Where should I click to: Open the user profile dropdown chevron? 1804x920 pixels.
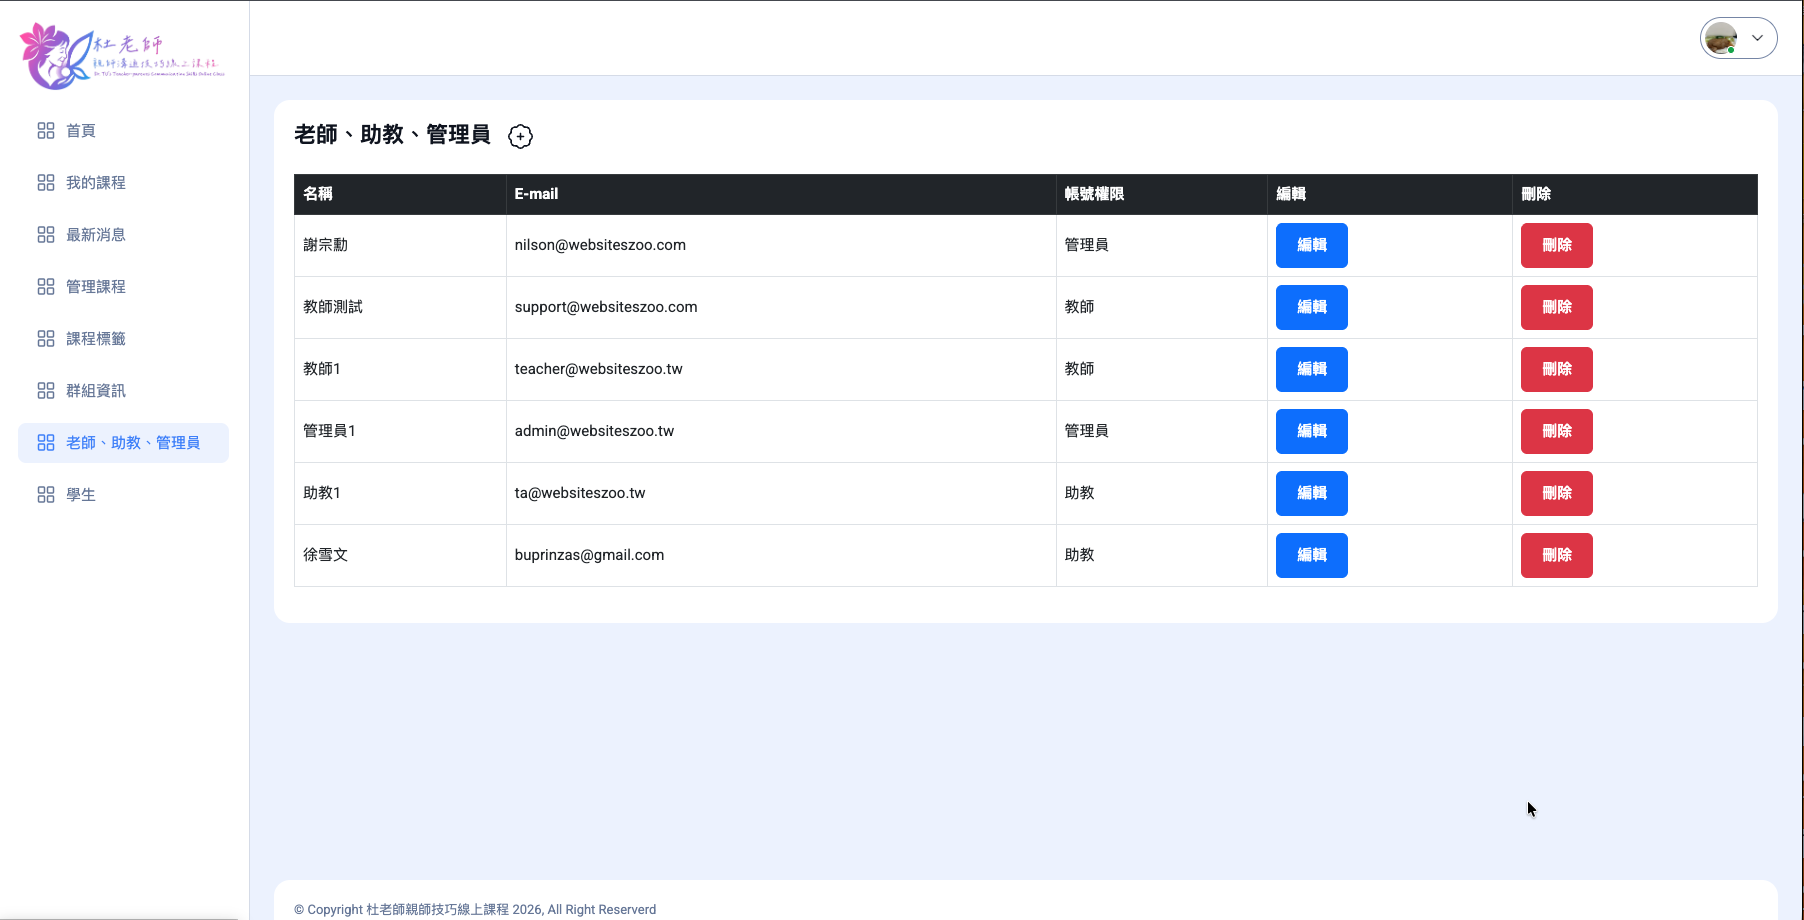1757,38
